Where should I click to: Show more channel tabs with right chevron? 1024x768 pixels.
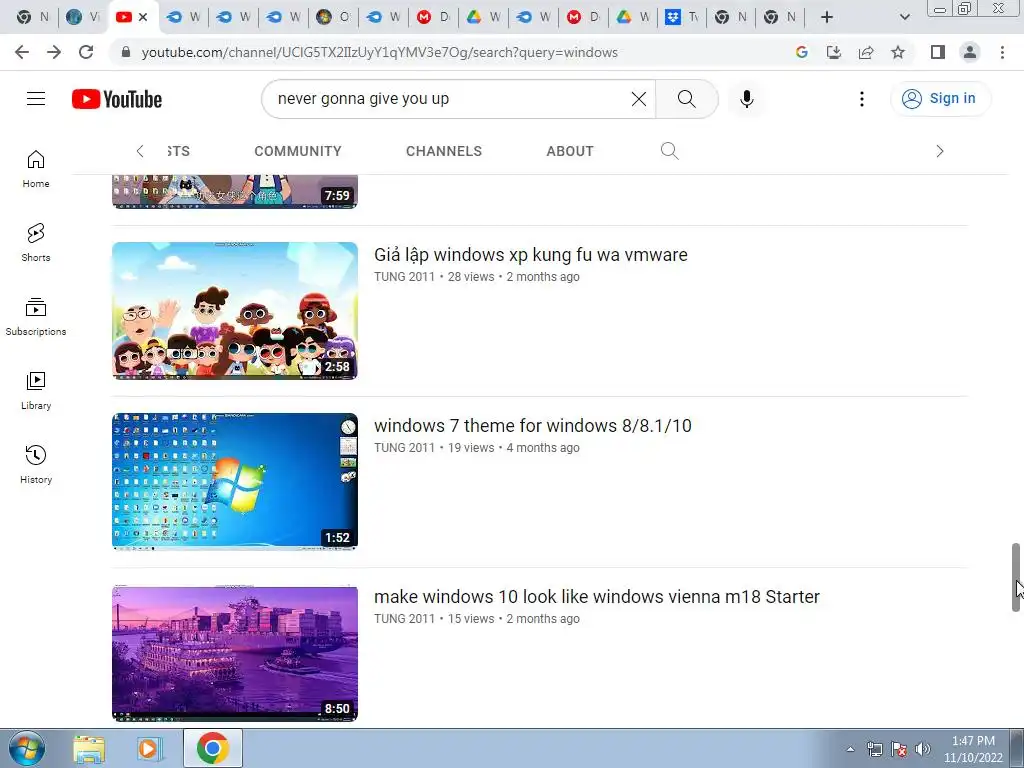pyautogui.click(x=940, y=151)
